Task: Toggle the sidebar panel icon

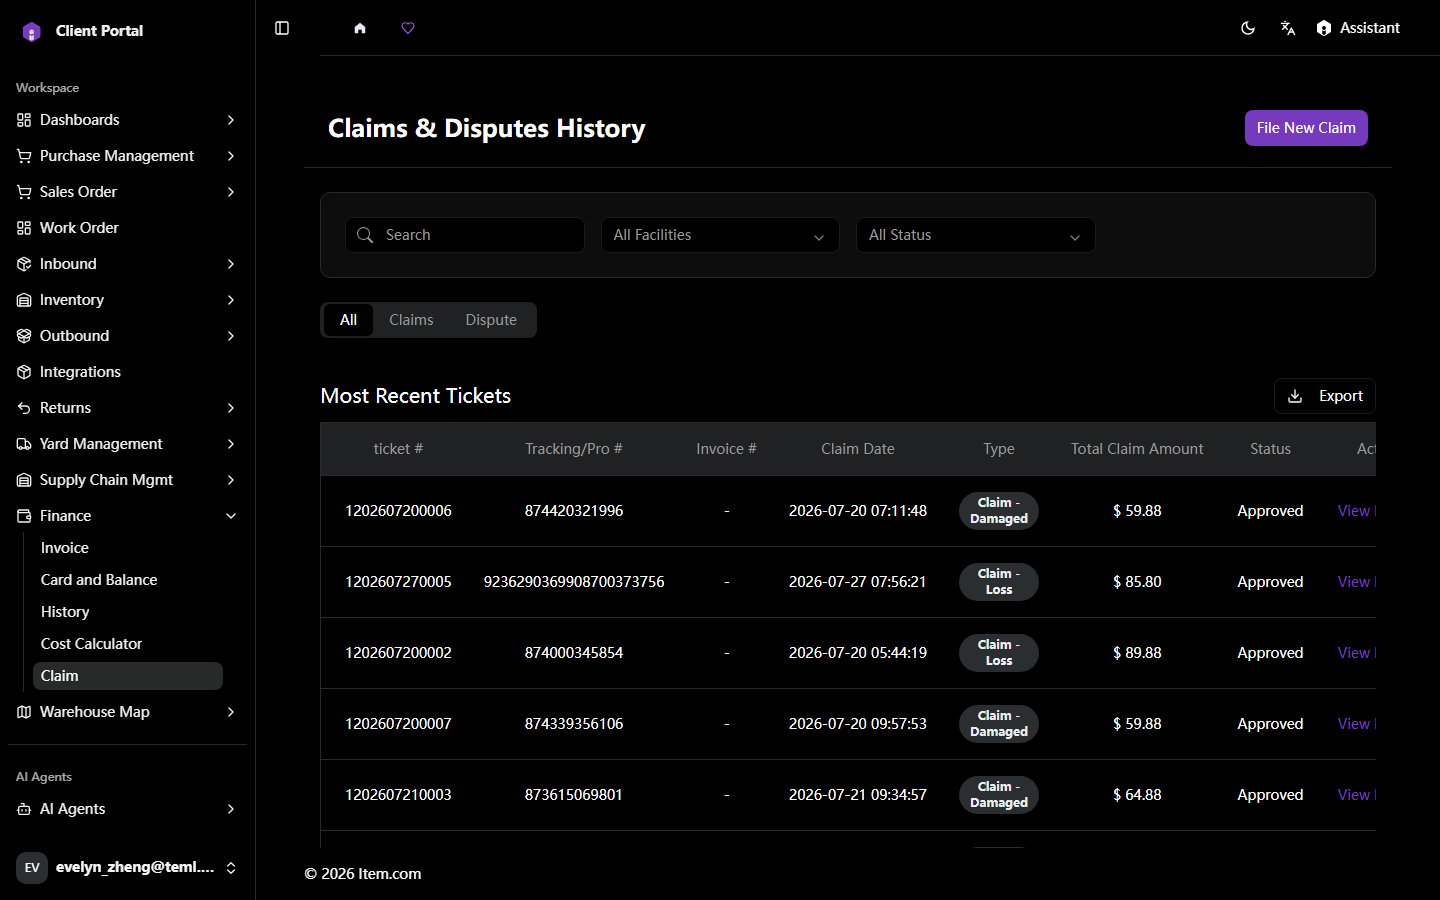Action: pyautogui.click(x=282, y=28)
